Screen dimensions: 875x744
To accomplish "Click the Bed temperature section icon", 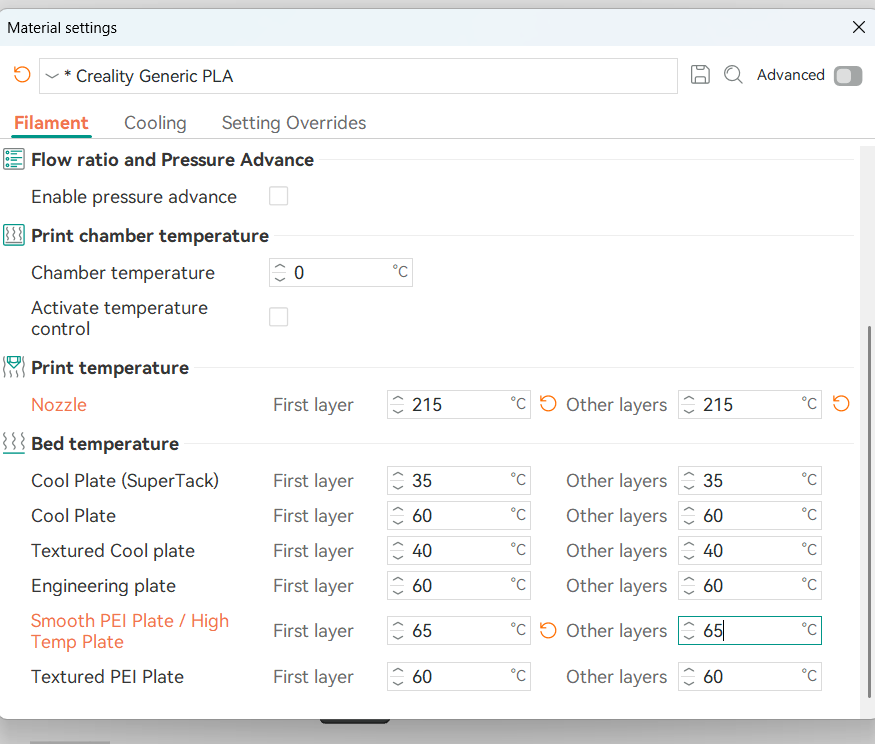I will 14,444.
